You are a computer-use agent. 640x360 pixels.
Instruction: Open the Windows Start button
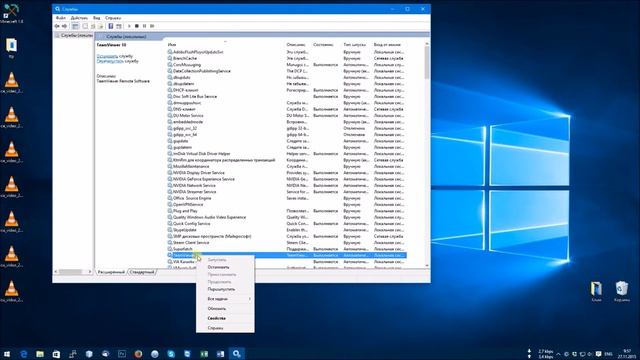7,354
